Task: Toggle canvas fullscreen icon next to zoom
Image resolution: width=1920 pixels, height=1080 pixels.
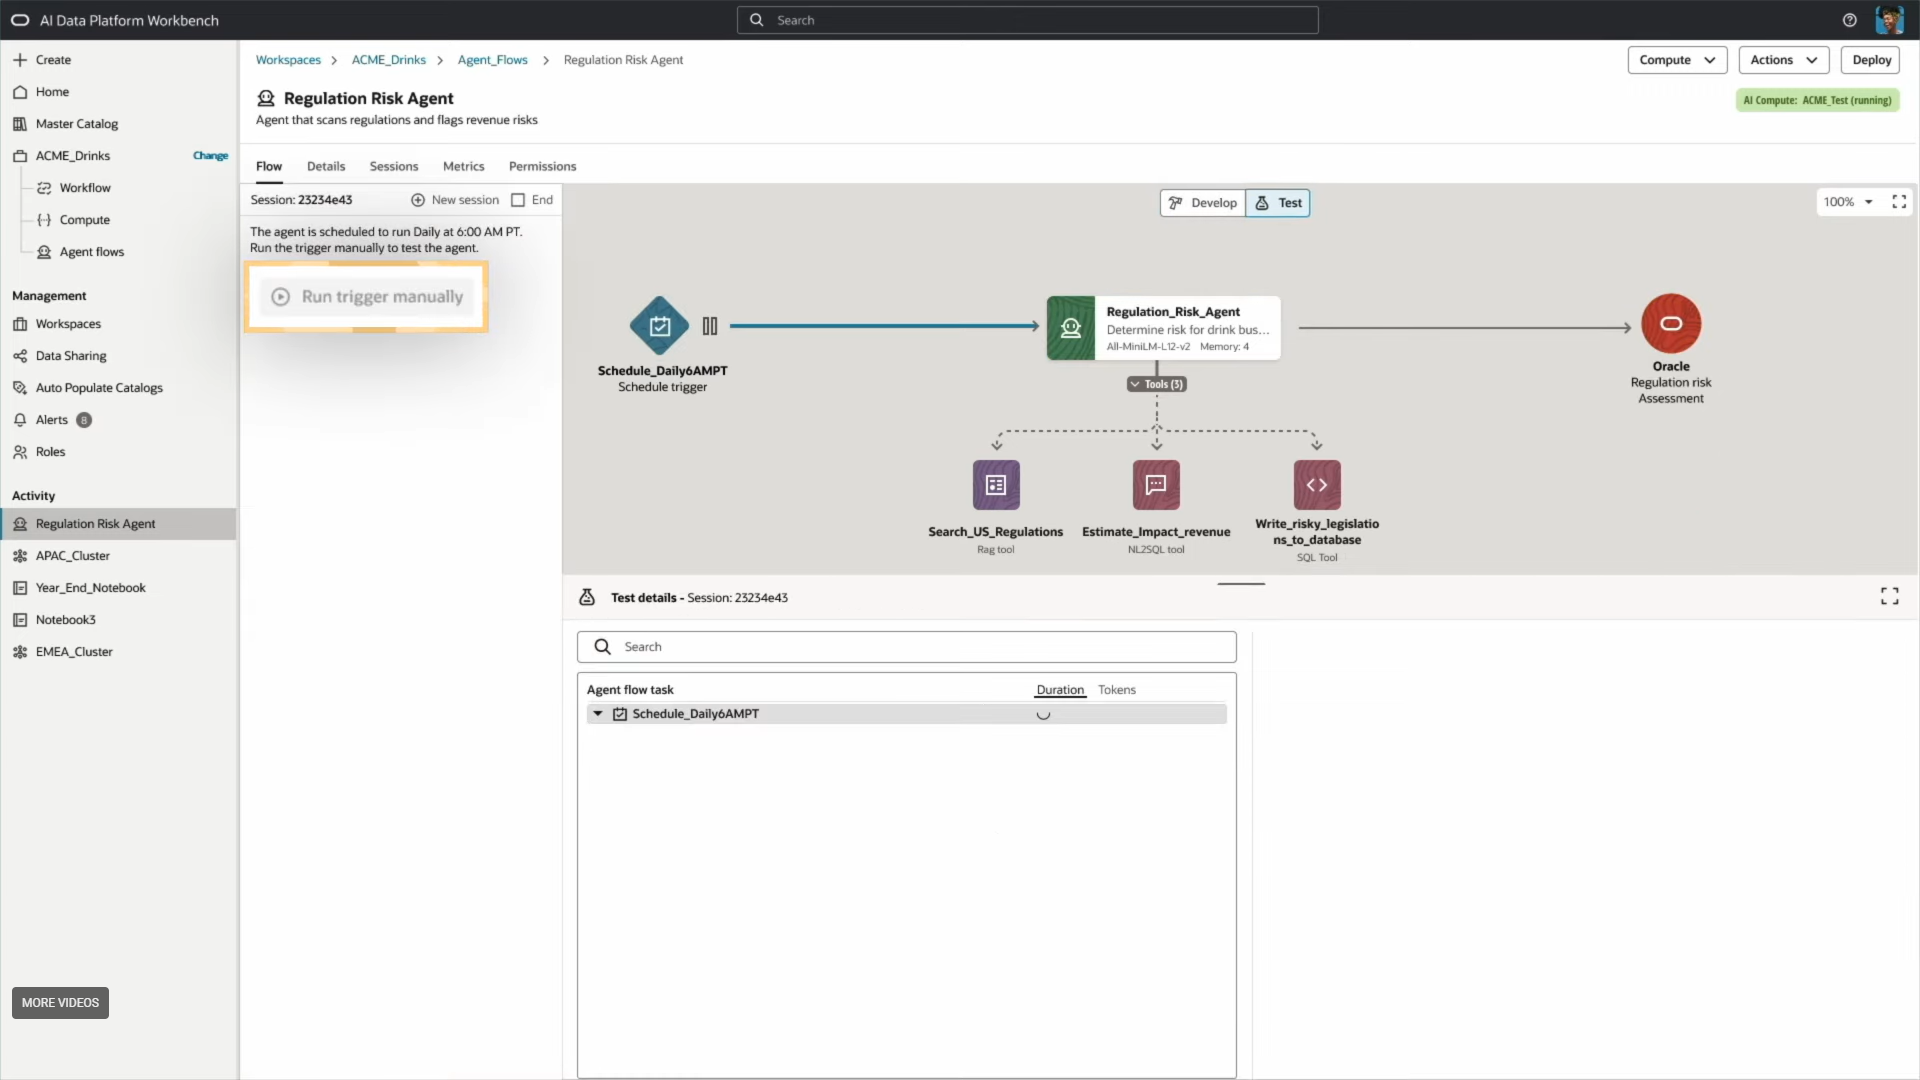Action: (1899, 202)
